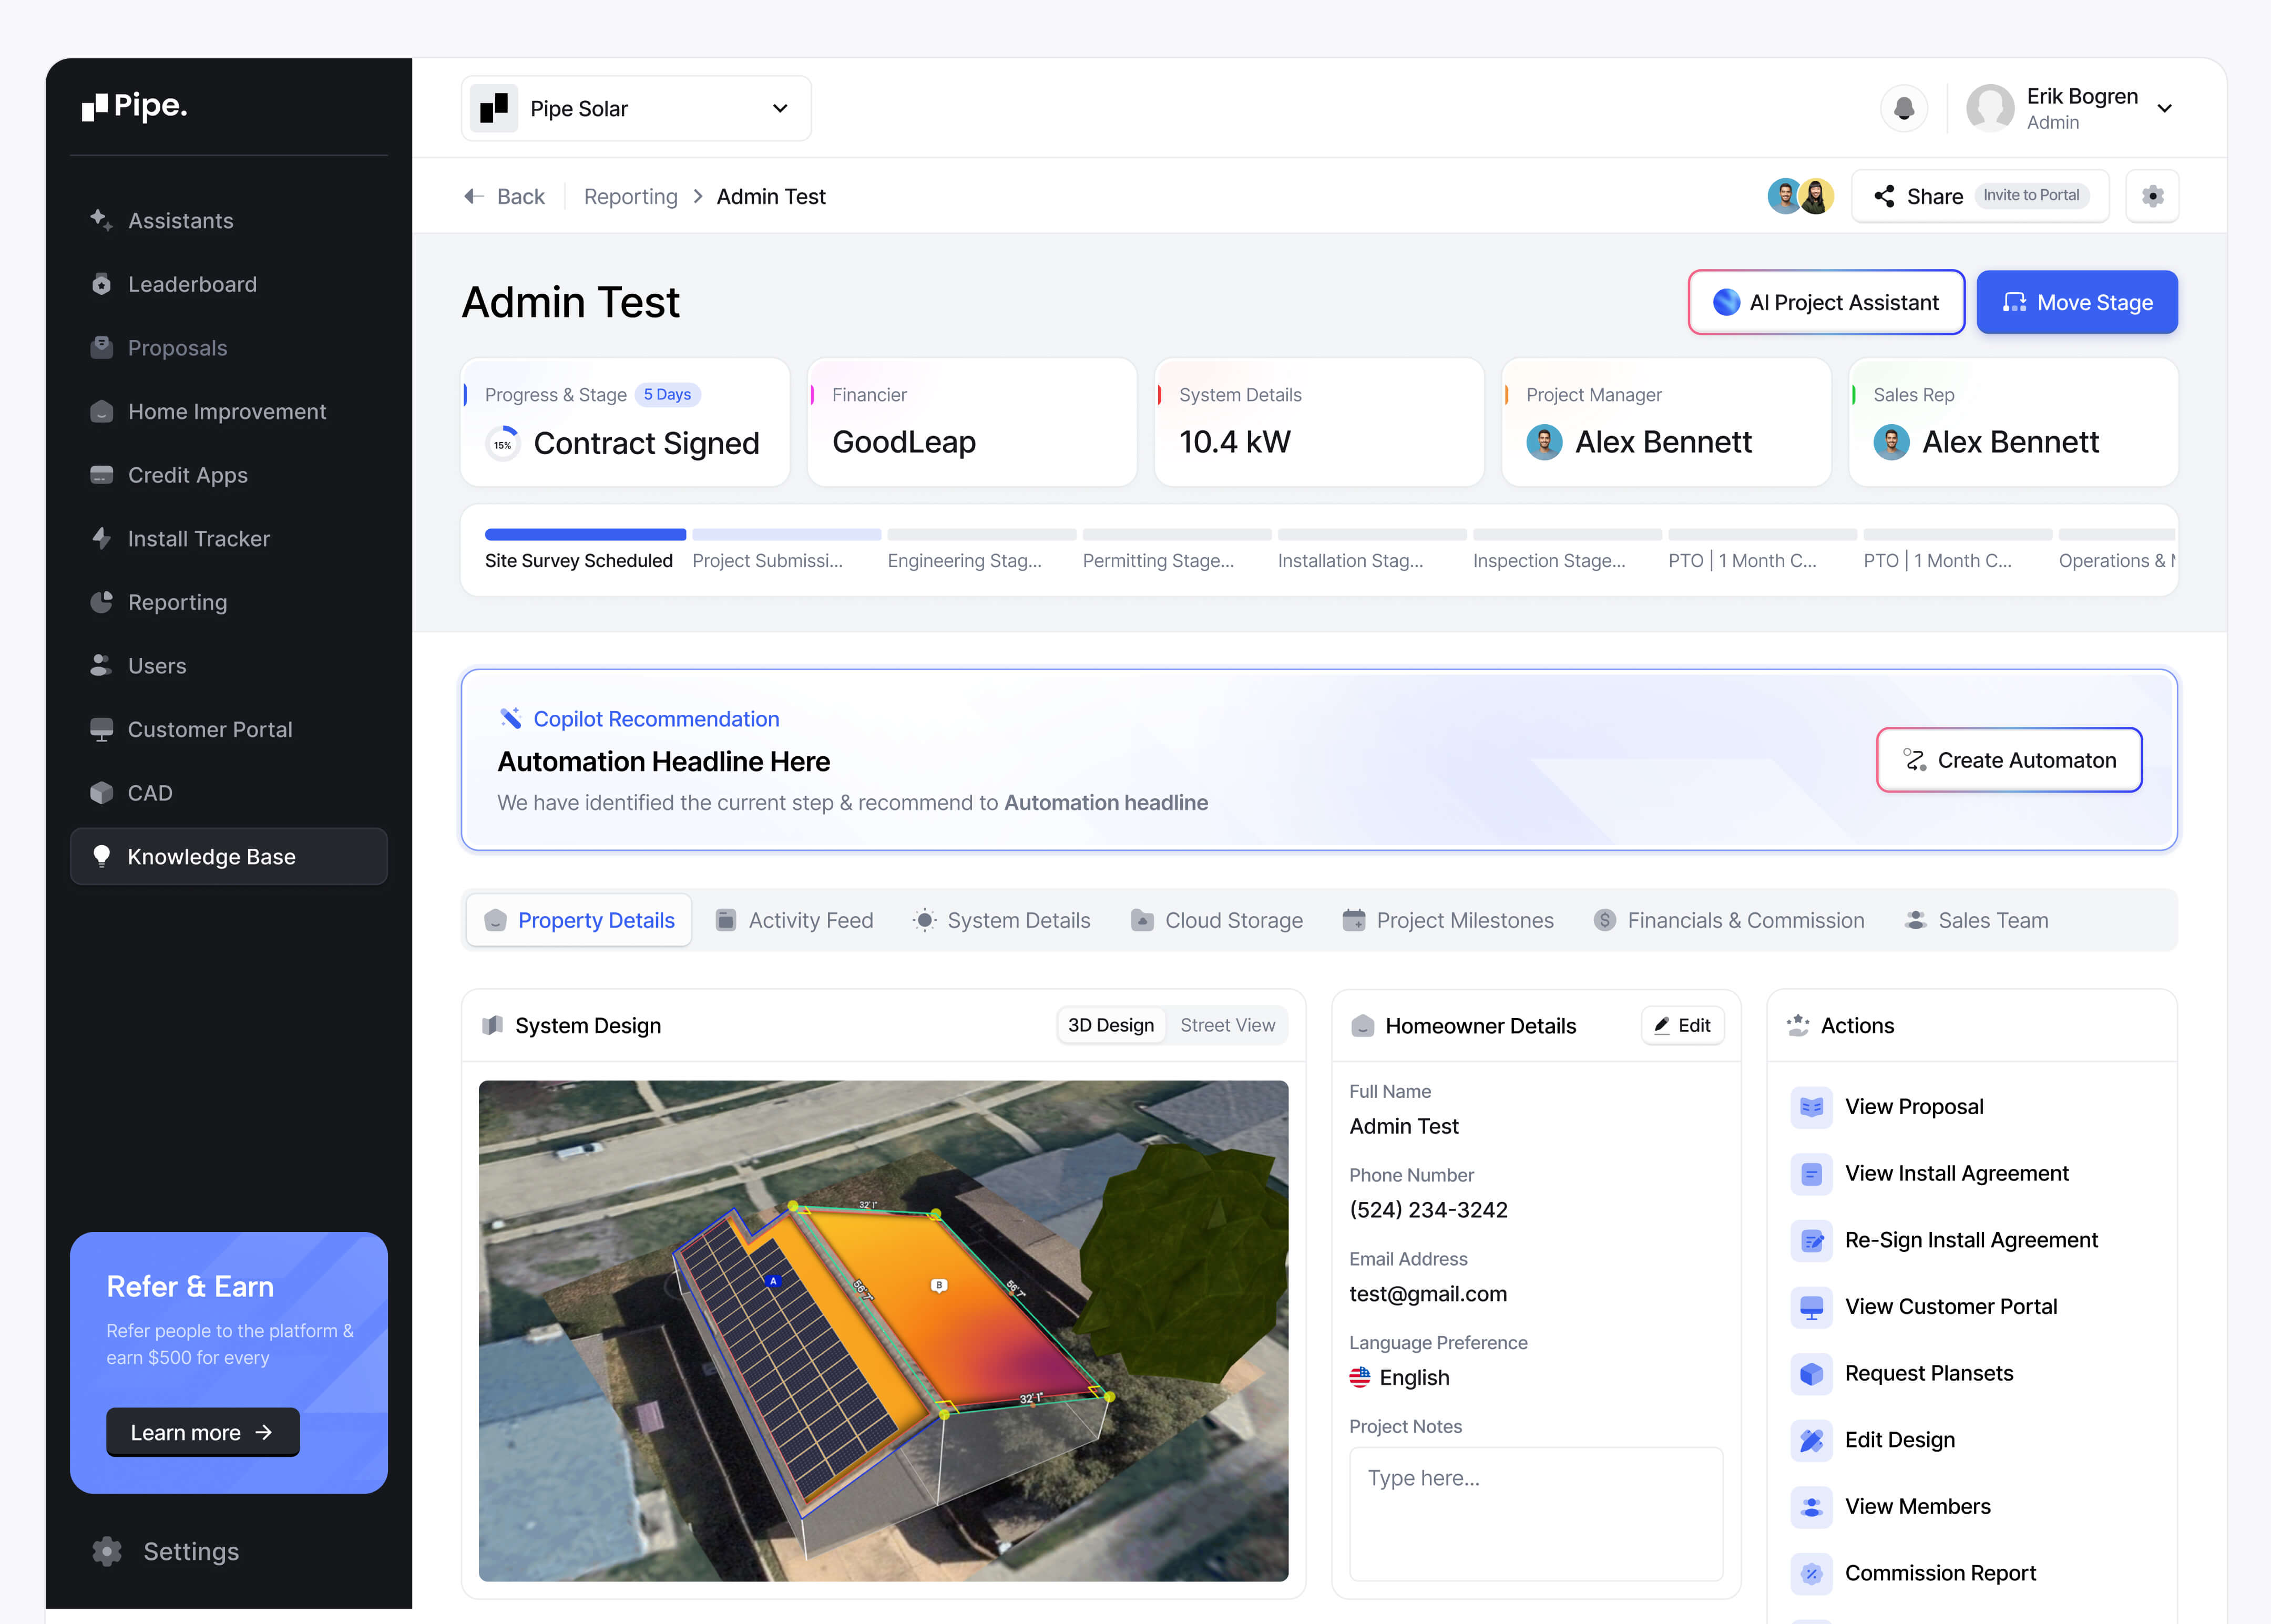Click the View Proposal action icon
This screenshot has height=1624, width=2271.
coord(1811,1107)
